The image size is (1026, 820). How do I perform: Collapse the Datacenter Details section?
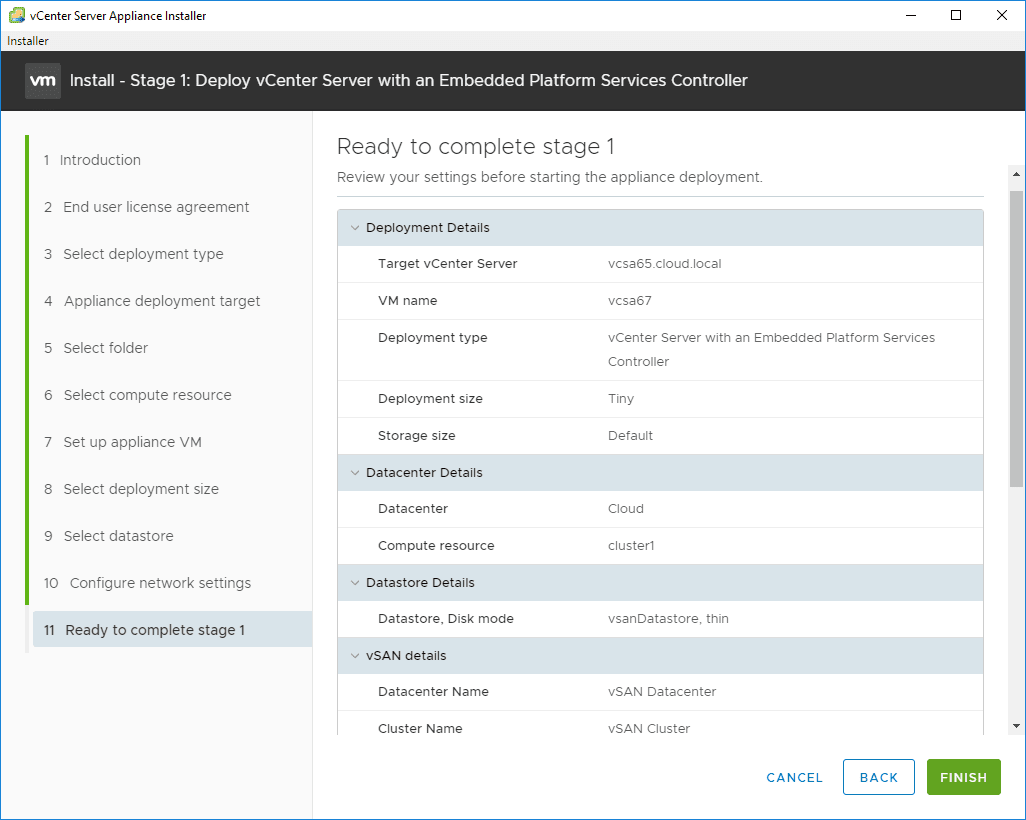click(354, 473)
